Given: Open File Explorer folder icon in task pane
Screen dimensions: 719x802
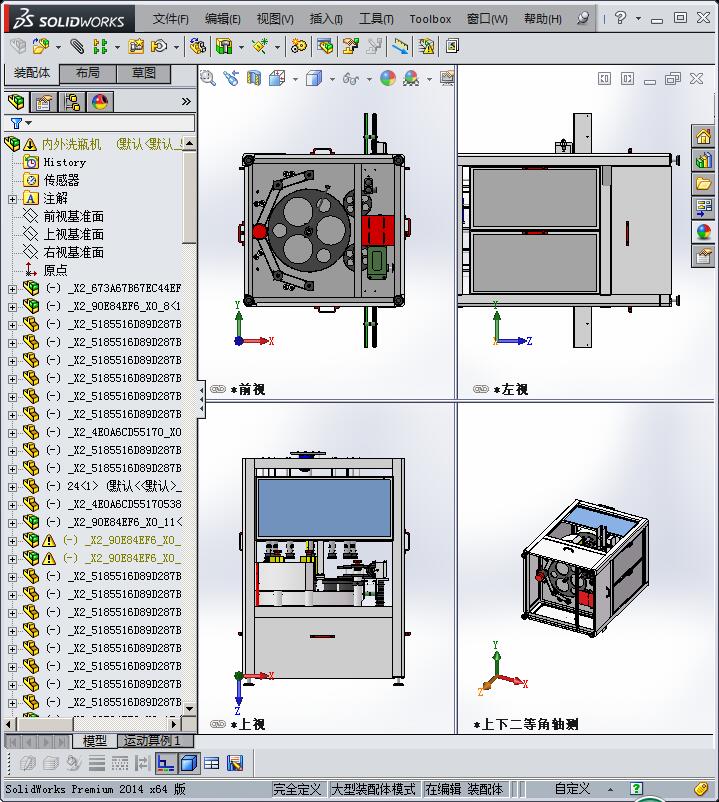Looking at the screenshot, I should 703,184.
